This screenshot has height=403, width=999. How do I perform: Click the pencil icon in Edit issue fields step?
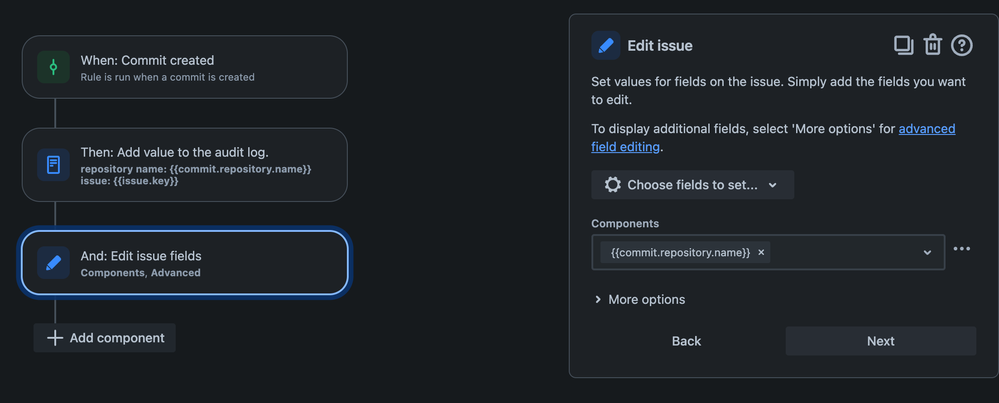point(54,263)
